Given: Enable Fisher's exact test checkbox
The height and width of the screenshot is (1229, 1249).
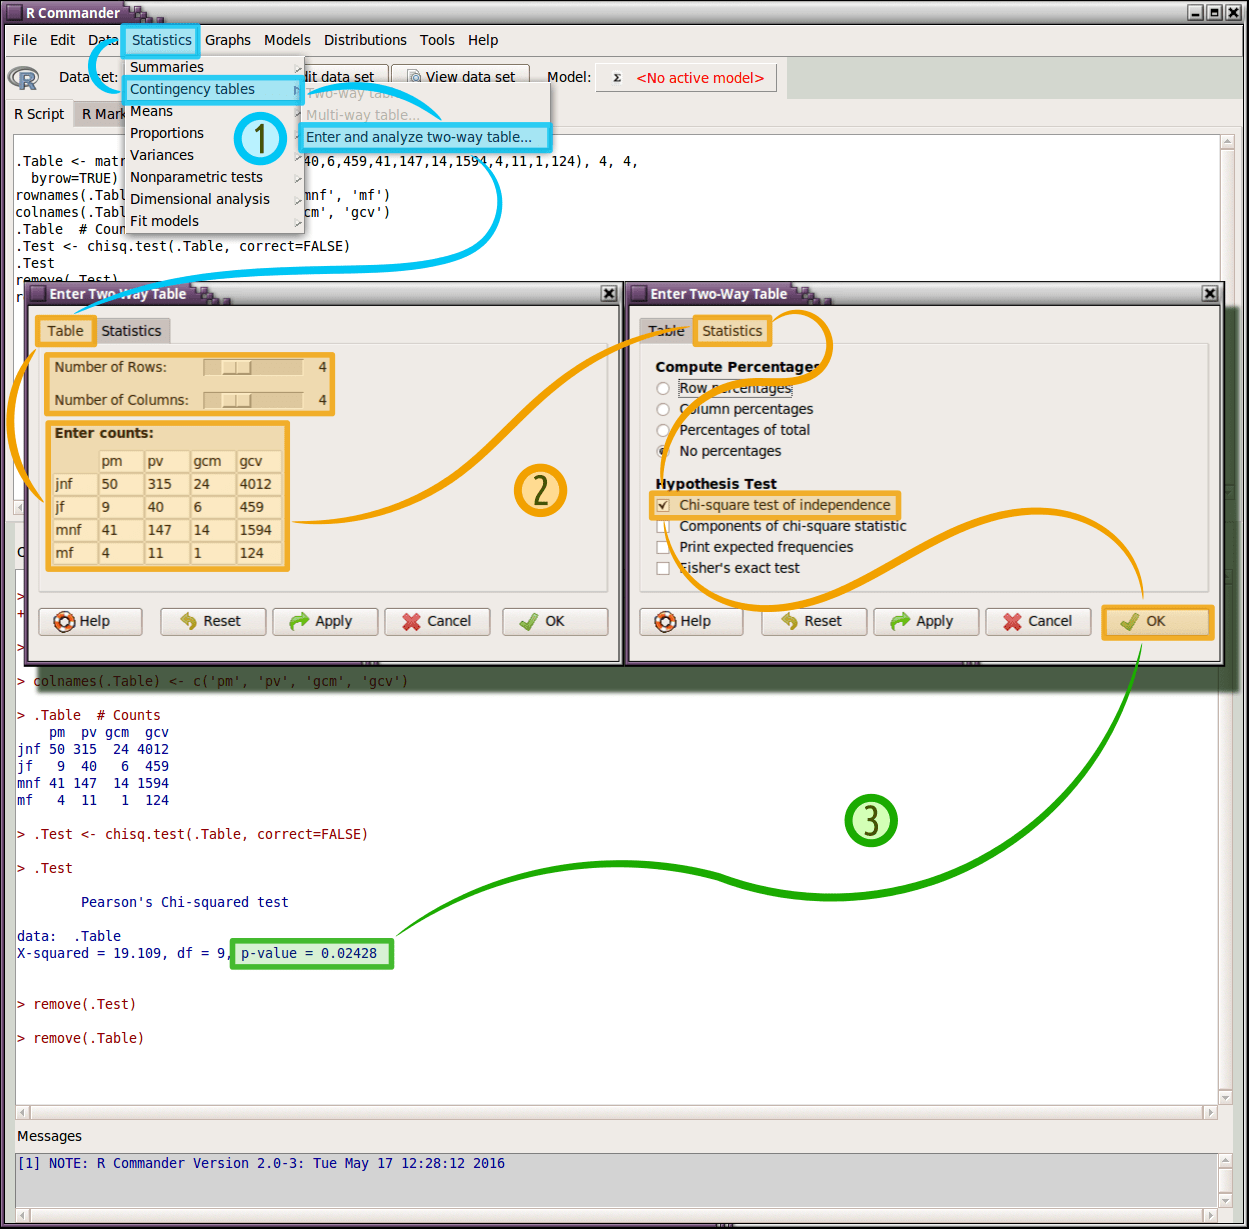Looking at the screenshot, I should click(663, 568).
